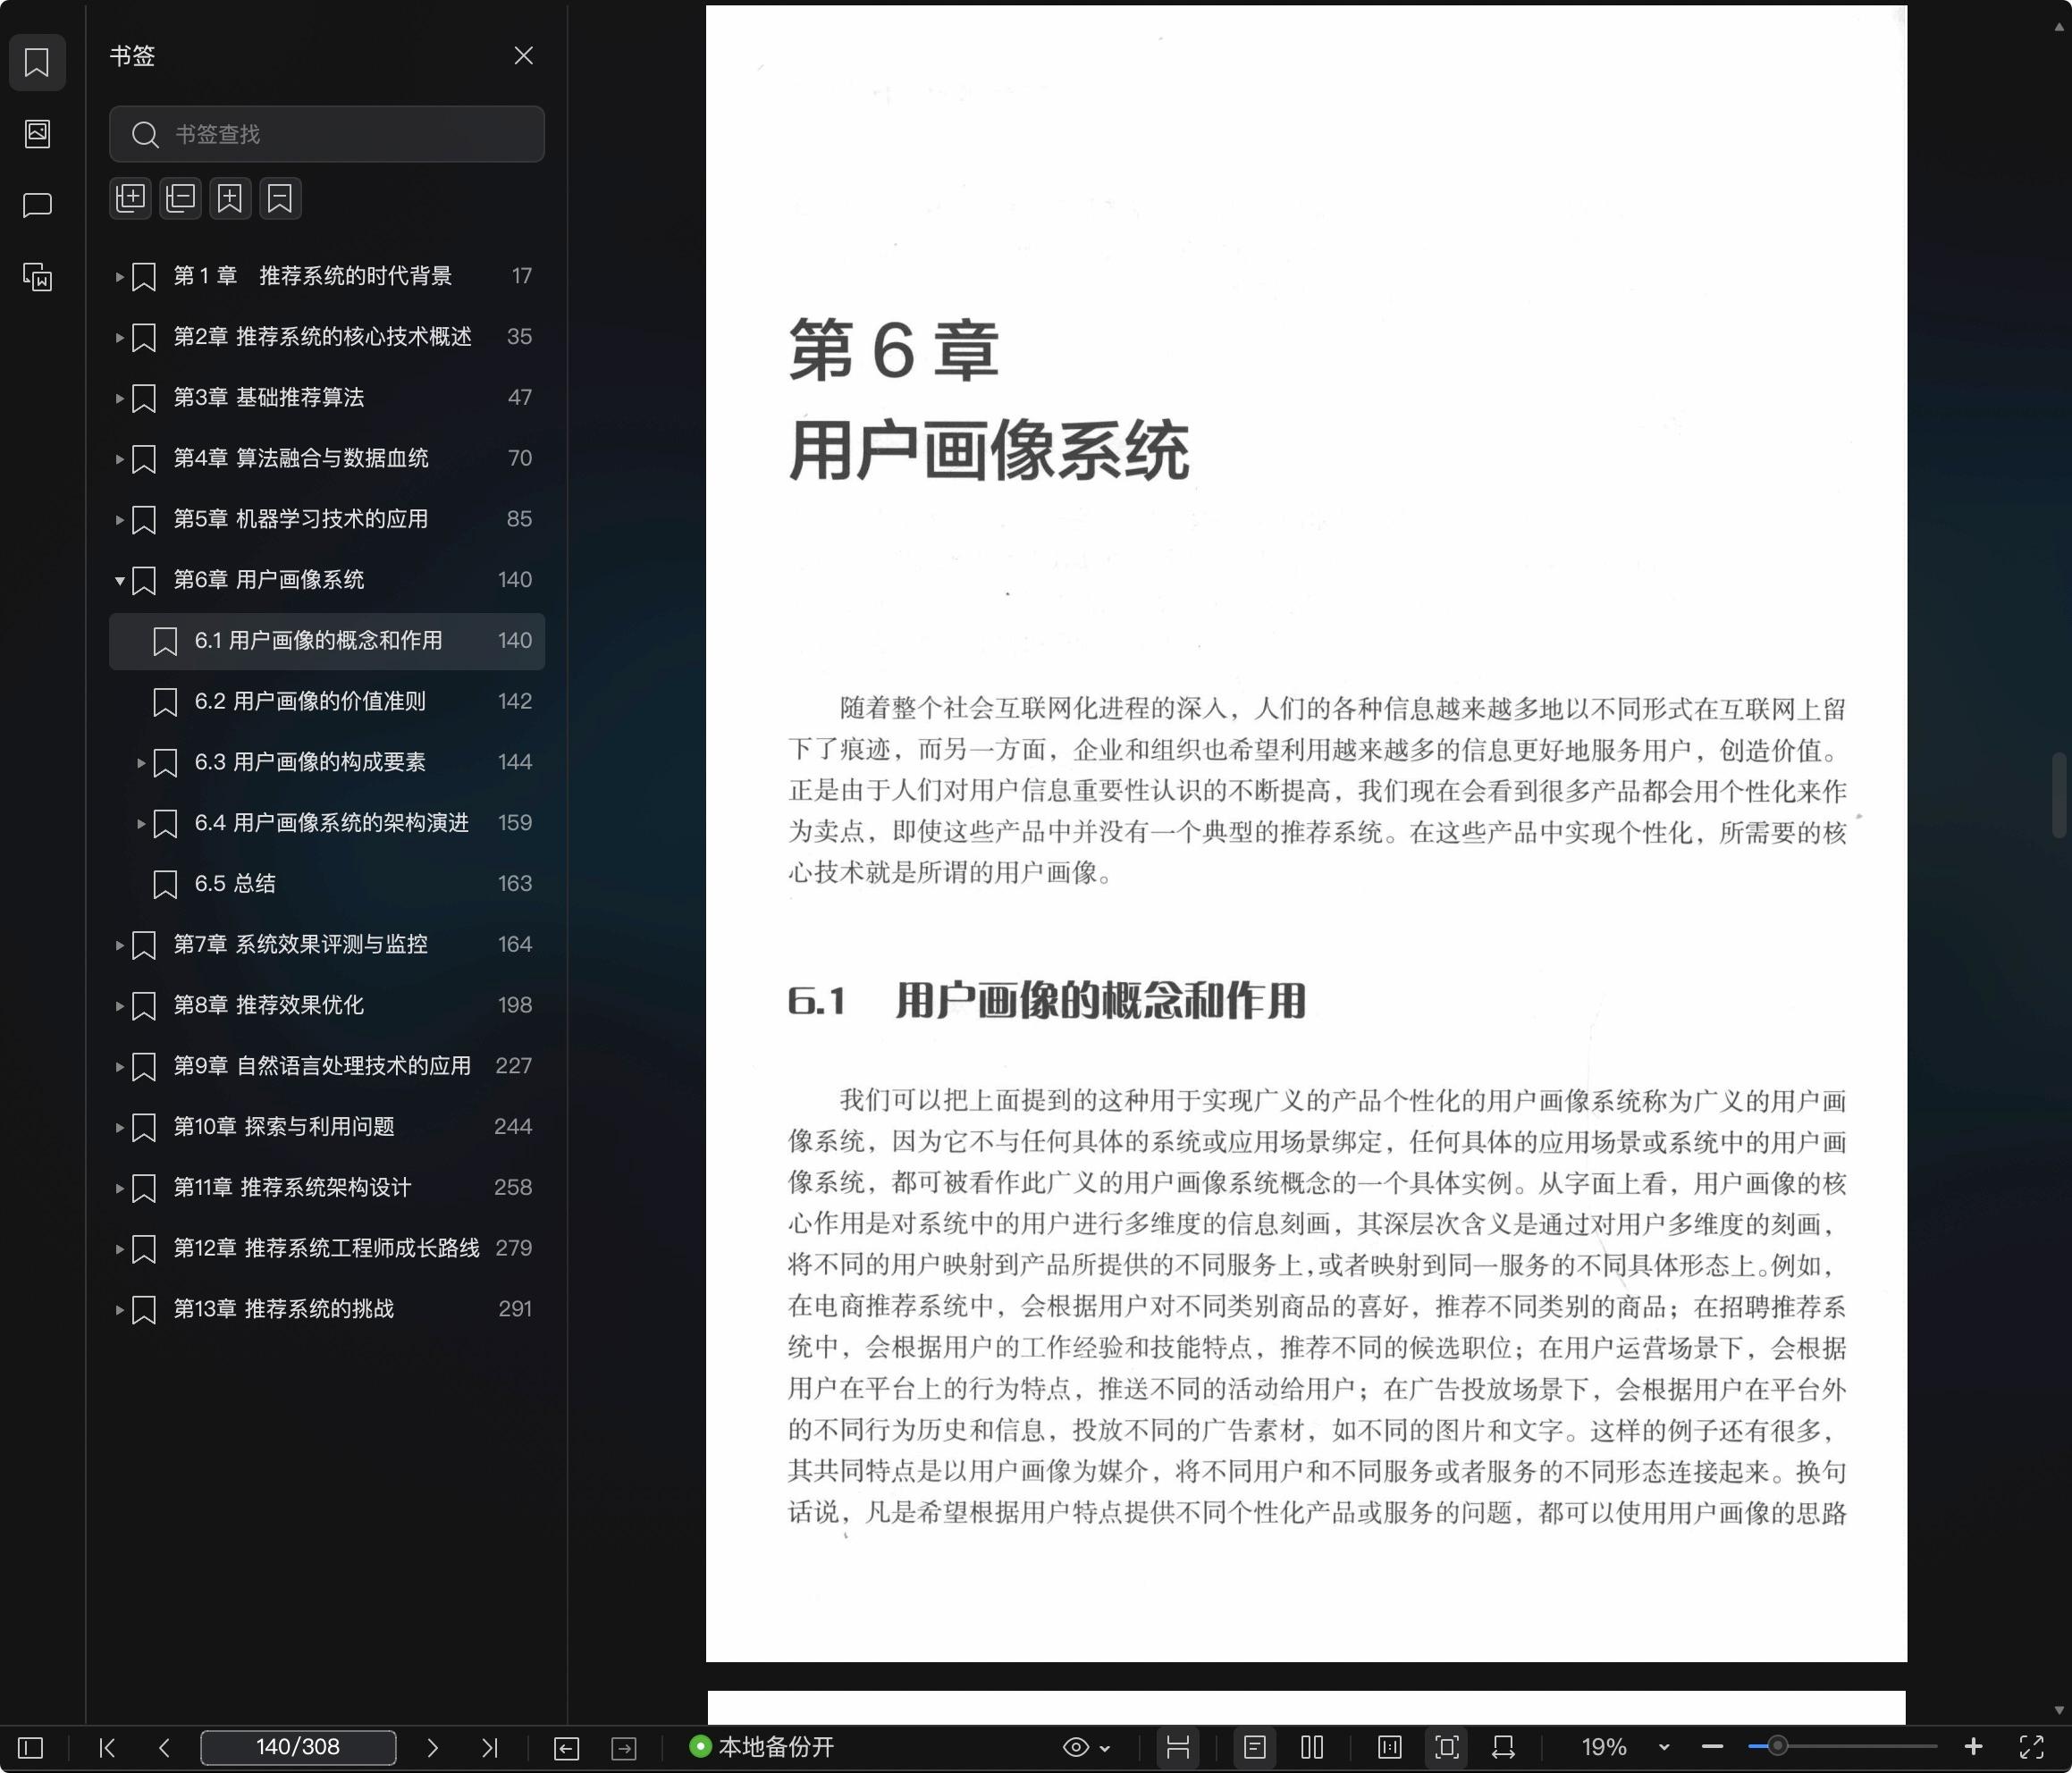Expand the 第3章 基础推荐算法 bookmark
Image resolution: width=2072 pixels, height=1773 pixels.
[119, 398]
